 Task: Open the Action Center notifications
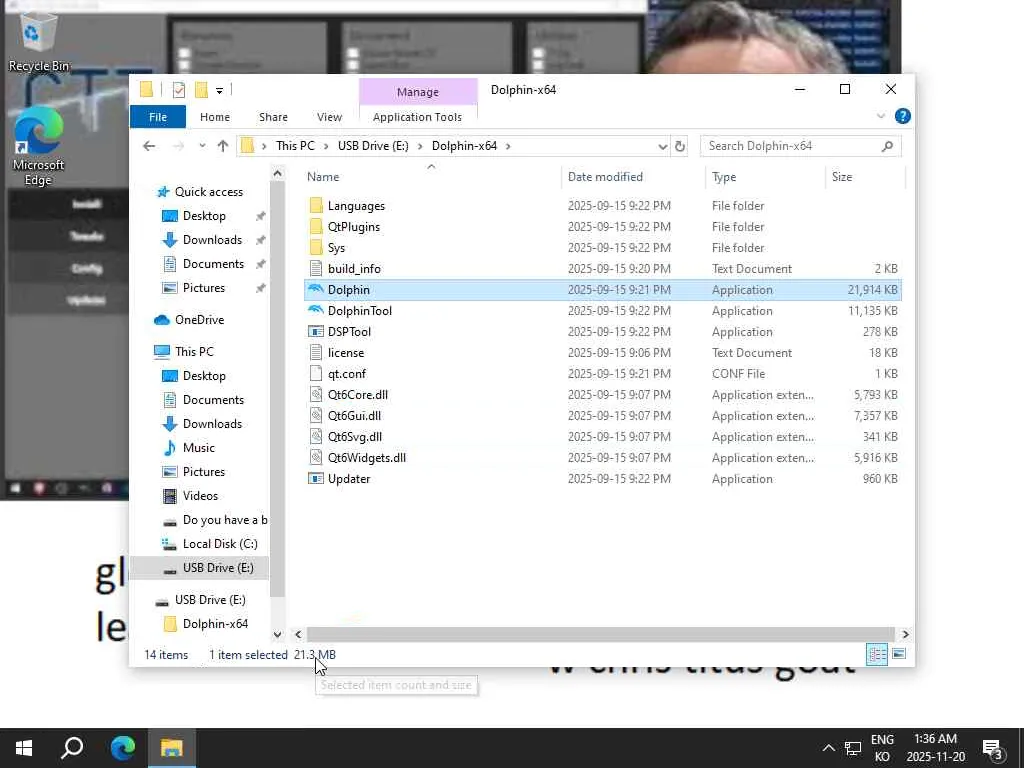(x=993, y=749)
